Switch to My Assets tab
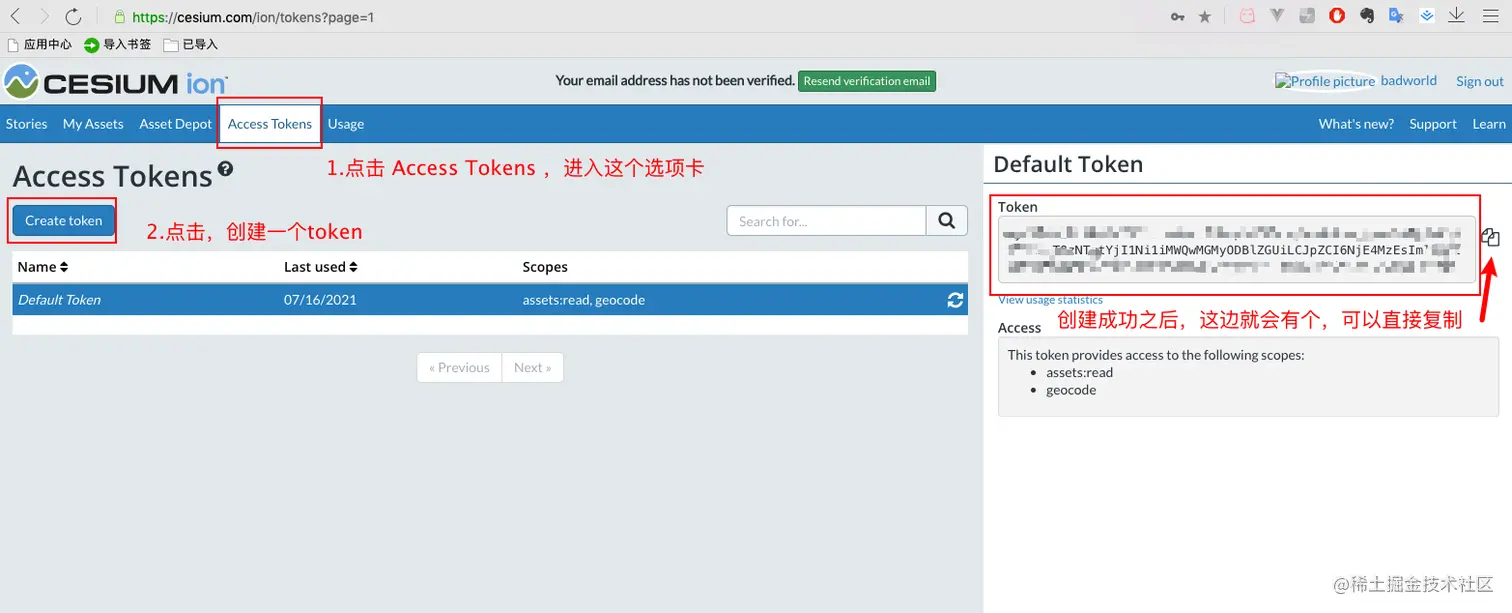Image resolution: width=1512 pixels, height=613 pixels. [x=93, y=124]
